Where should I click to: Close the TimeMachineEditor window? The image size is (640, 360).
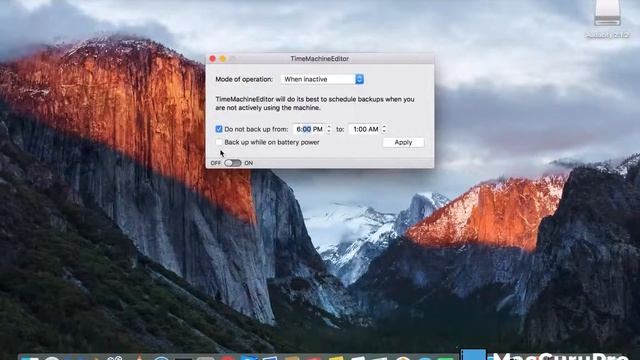pyautogui.click(x=213, y=59)
